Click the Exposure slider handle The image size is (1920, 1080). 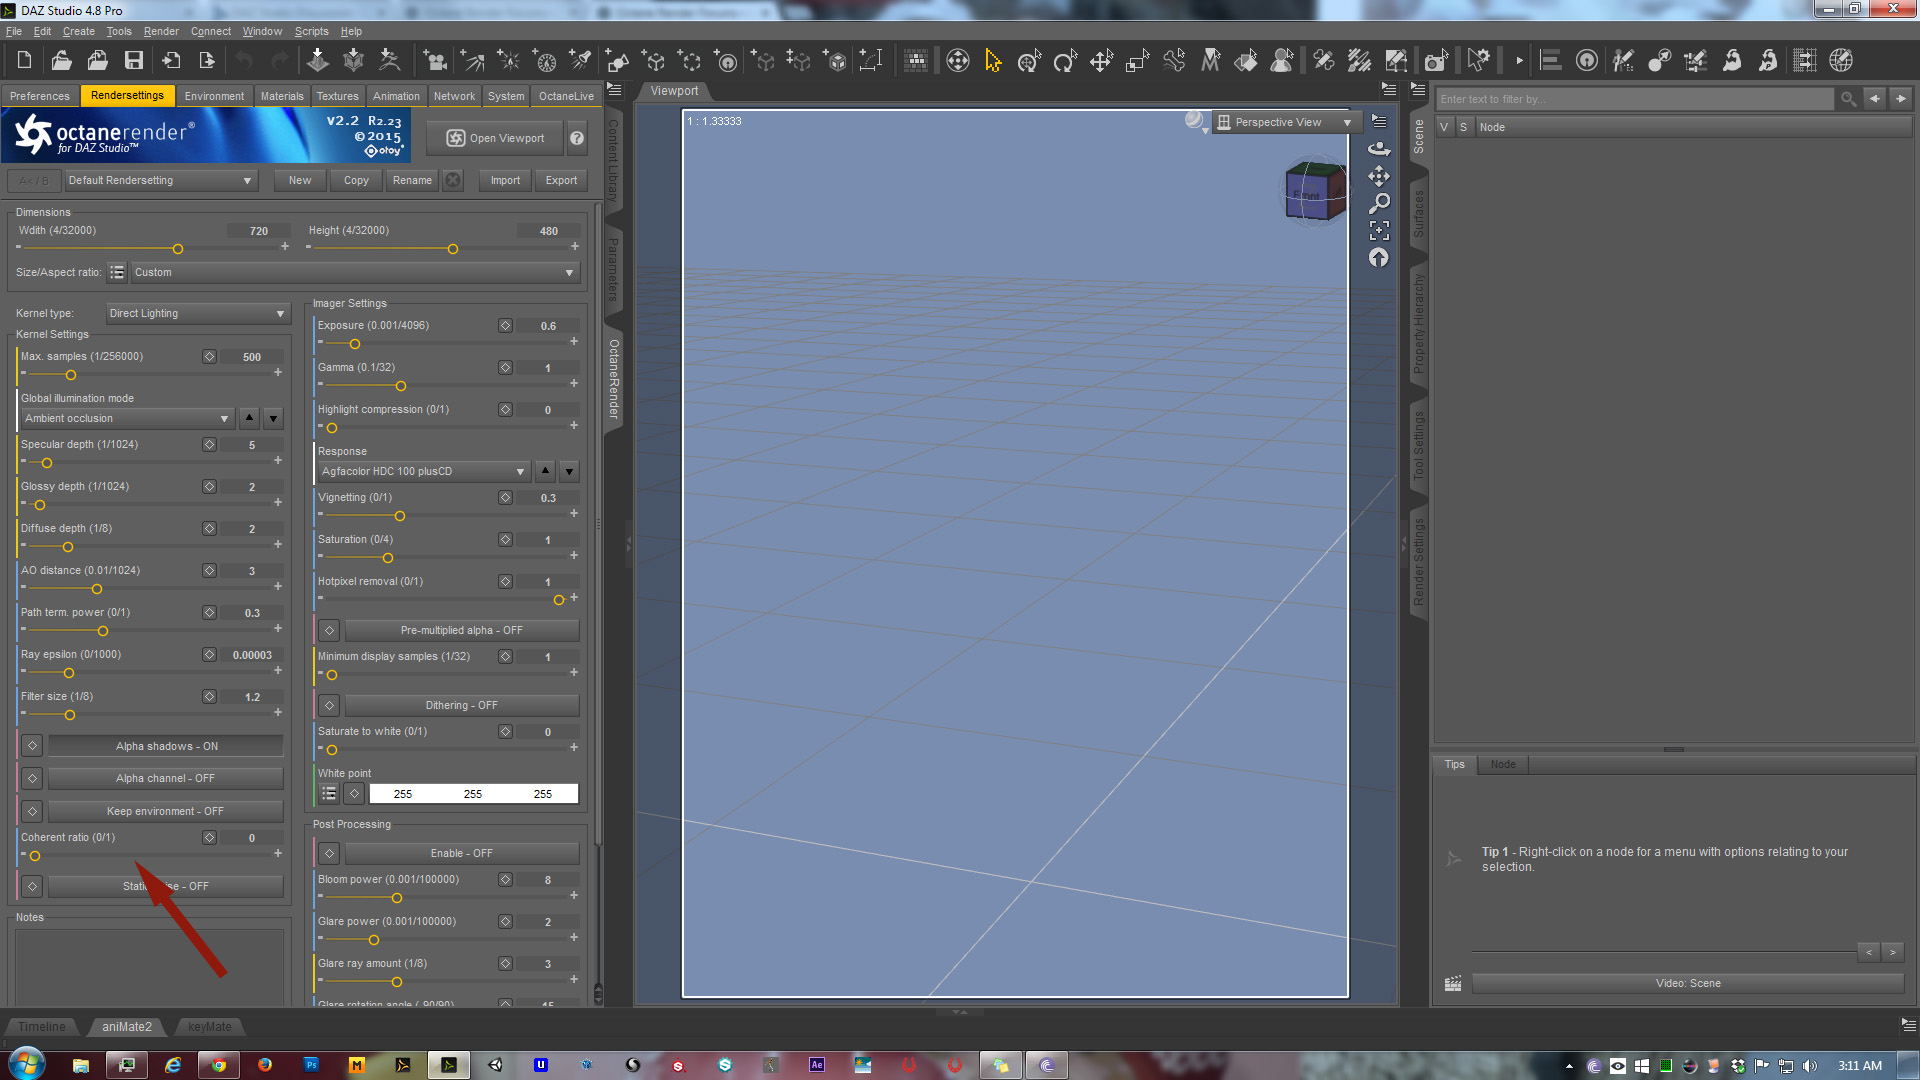click(355, 344)
